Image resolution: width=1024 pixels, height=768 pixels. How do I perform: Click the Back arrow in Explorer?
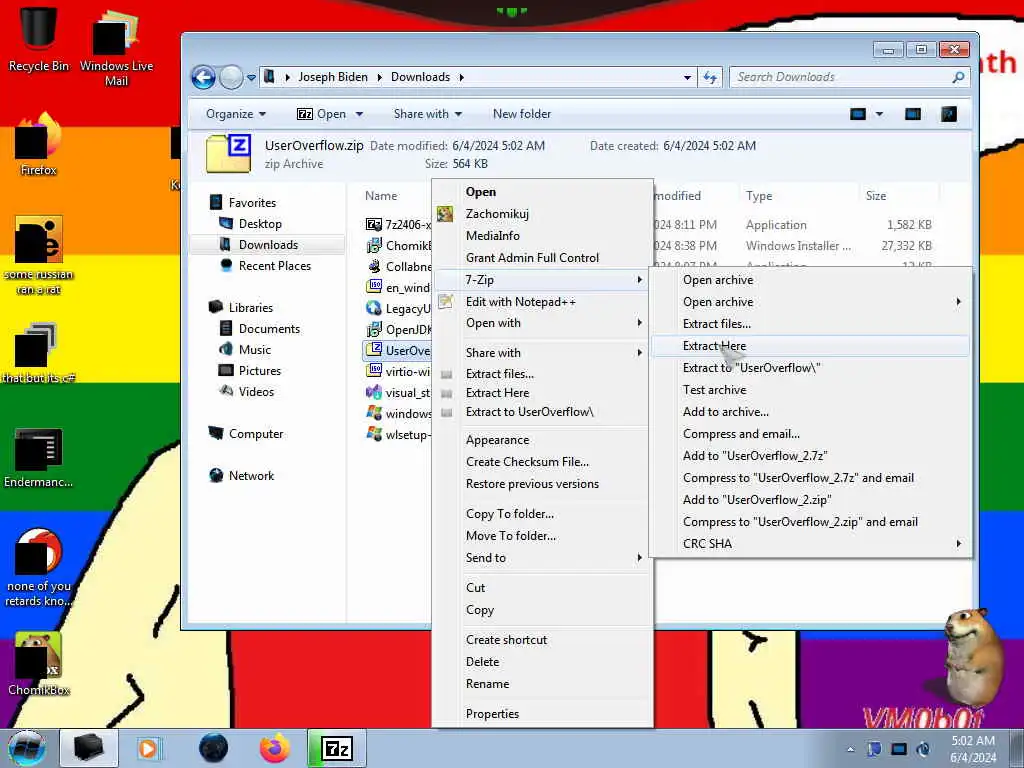click(x=204, y=78)
